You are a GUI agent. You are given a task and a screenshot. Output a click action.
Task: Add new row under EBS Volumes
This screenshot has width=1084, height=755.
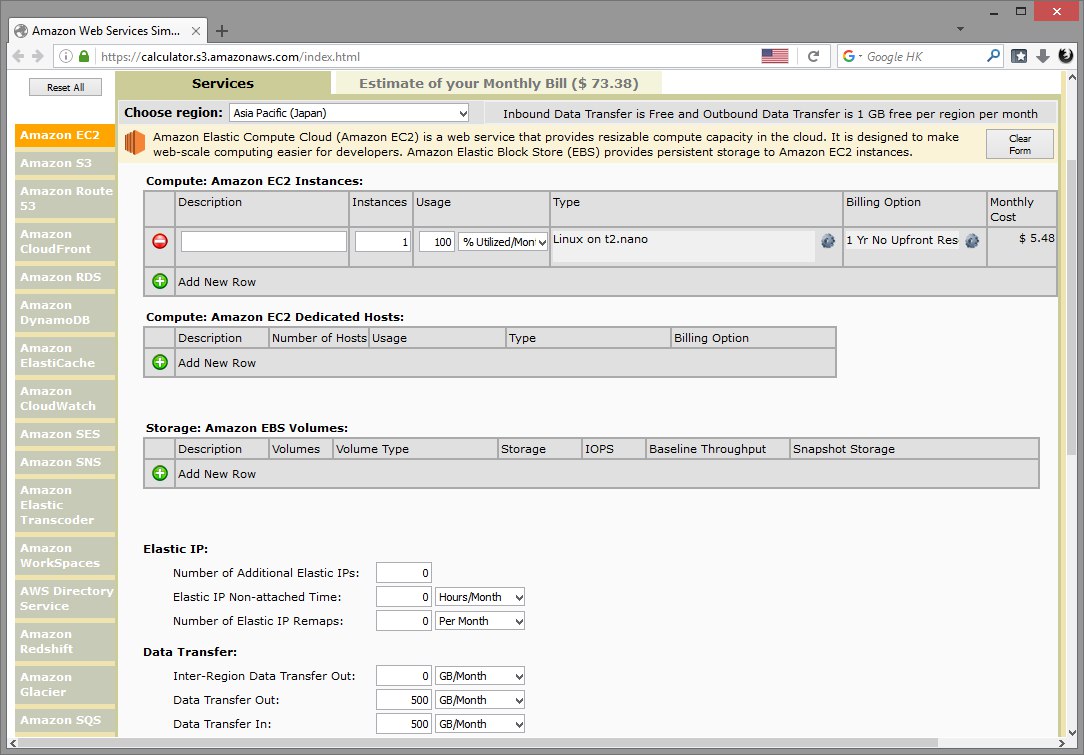(160, 473)
